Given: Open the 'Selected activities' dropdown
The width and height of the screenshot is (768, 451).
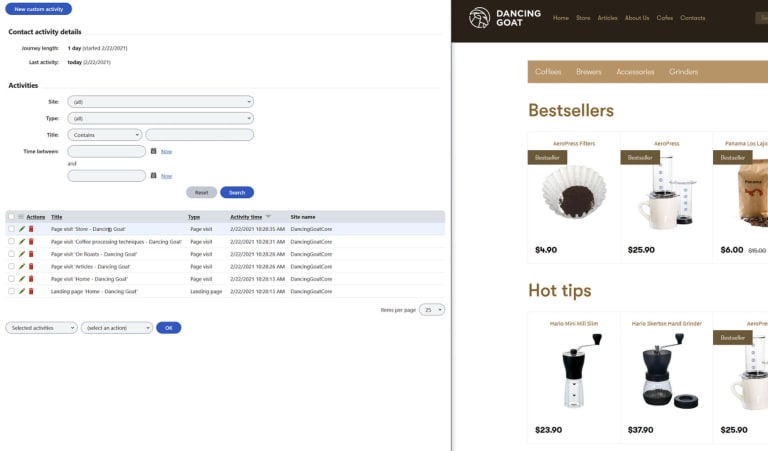Looking at the screenshot, I should click(x=41, y=328).
